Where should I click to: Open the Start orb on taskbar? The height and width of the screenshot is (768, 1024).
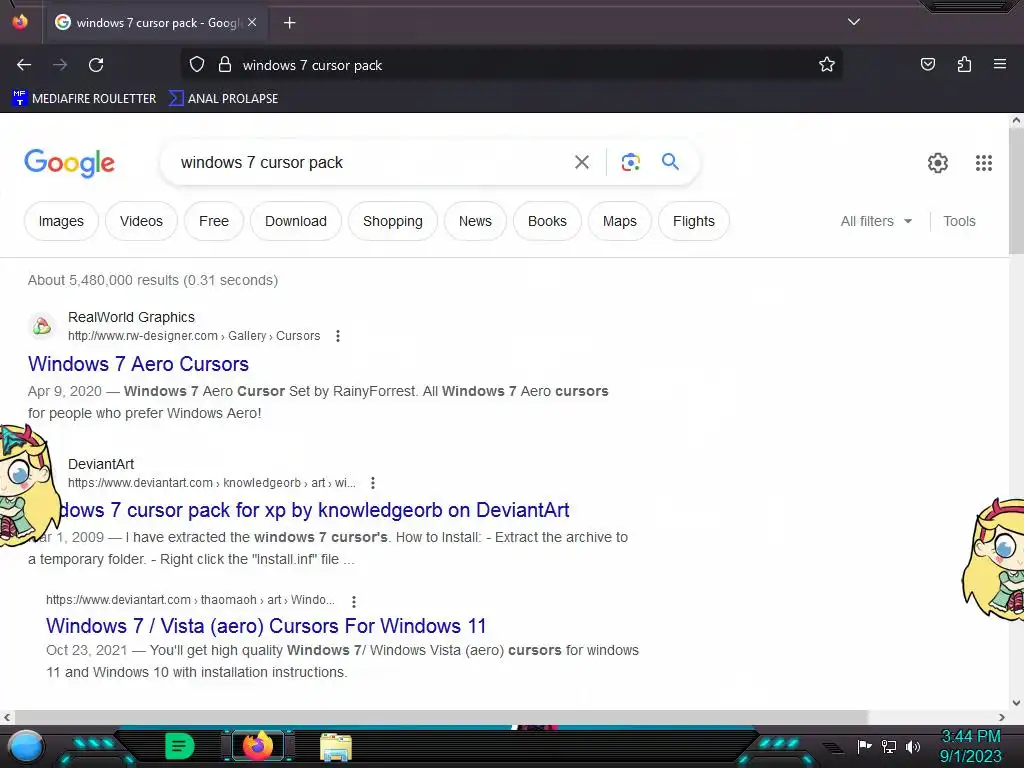(25, 746)
